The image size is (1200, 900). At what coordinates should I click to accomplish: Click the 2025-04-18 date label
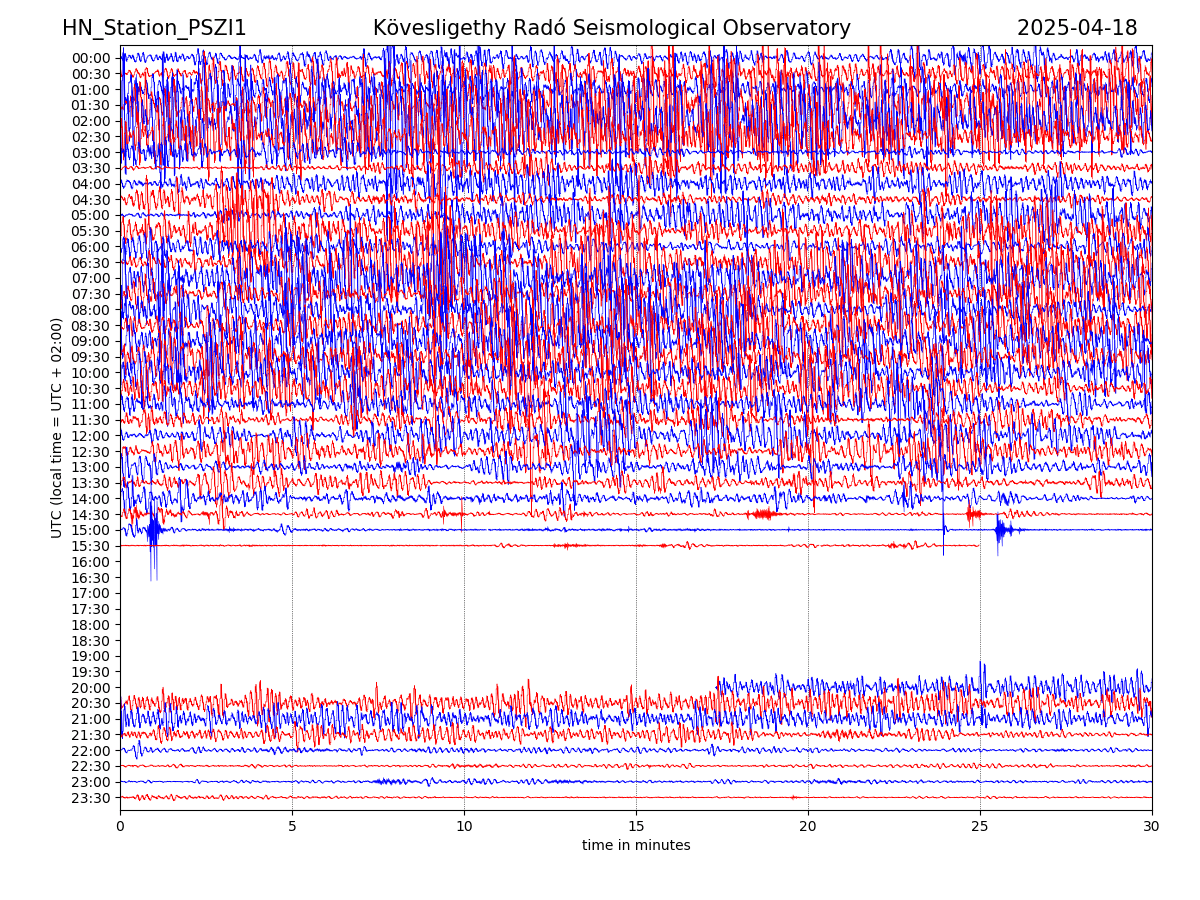(1076, 28)
